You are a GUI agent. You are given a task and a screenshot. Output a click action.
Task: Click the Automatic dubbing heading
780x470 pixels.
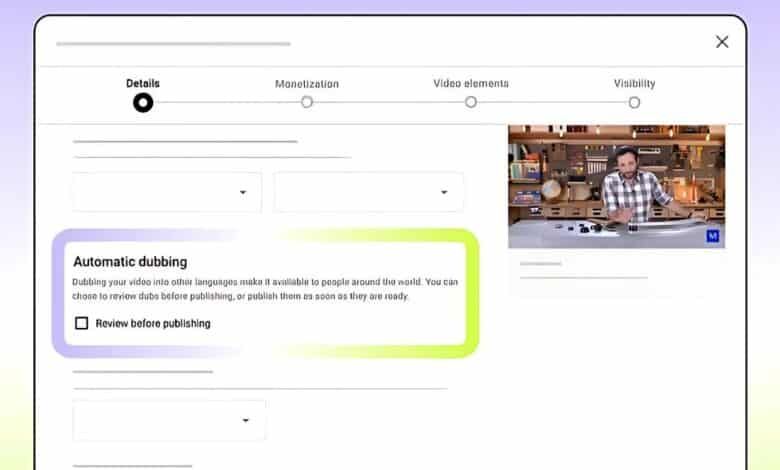coord(130,262)
